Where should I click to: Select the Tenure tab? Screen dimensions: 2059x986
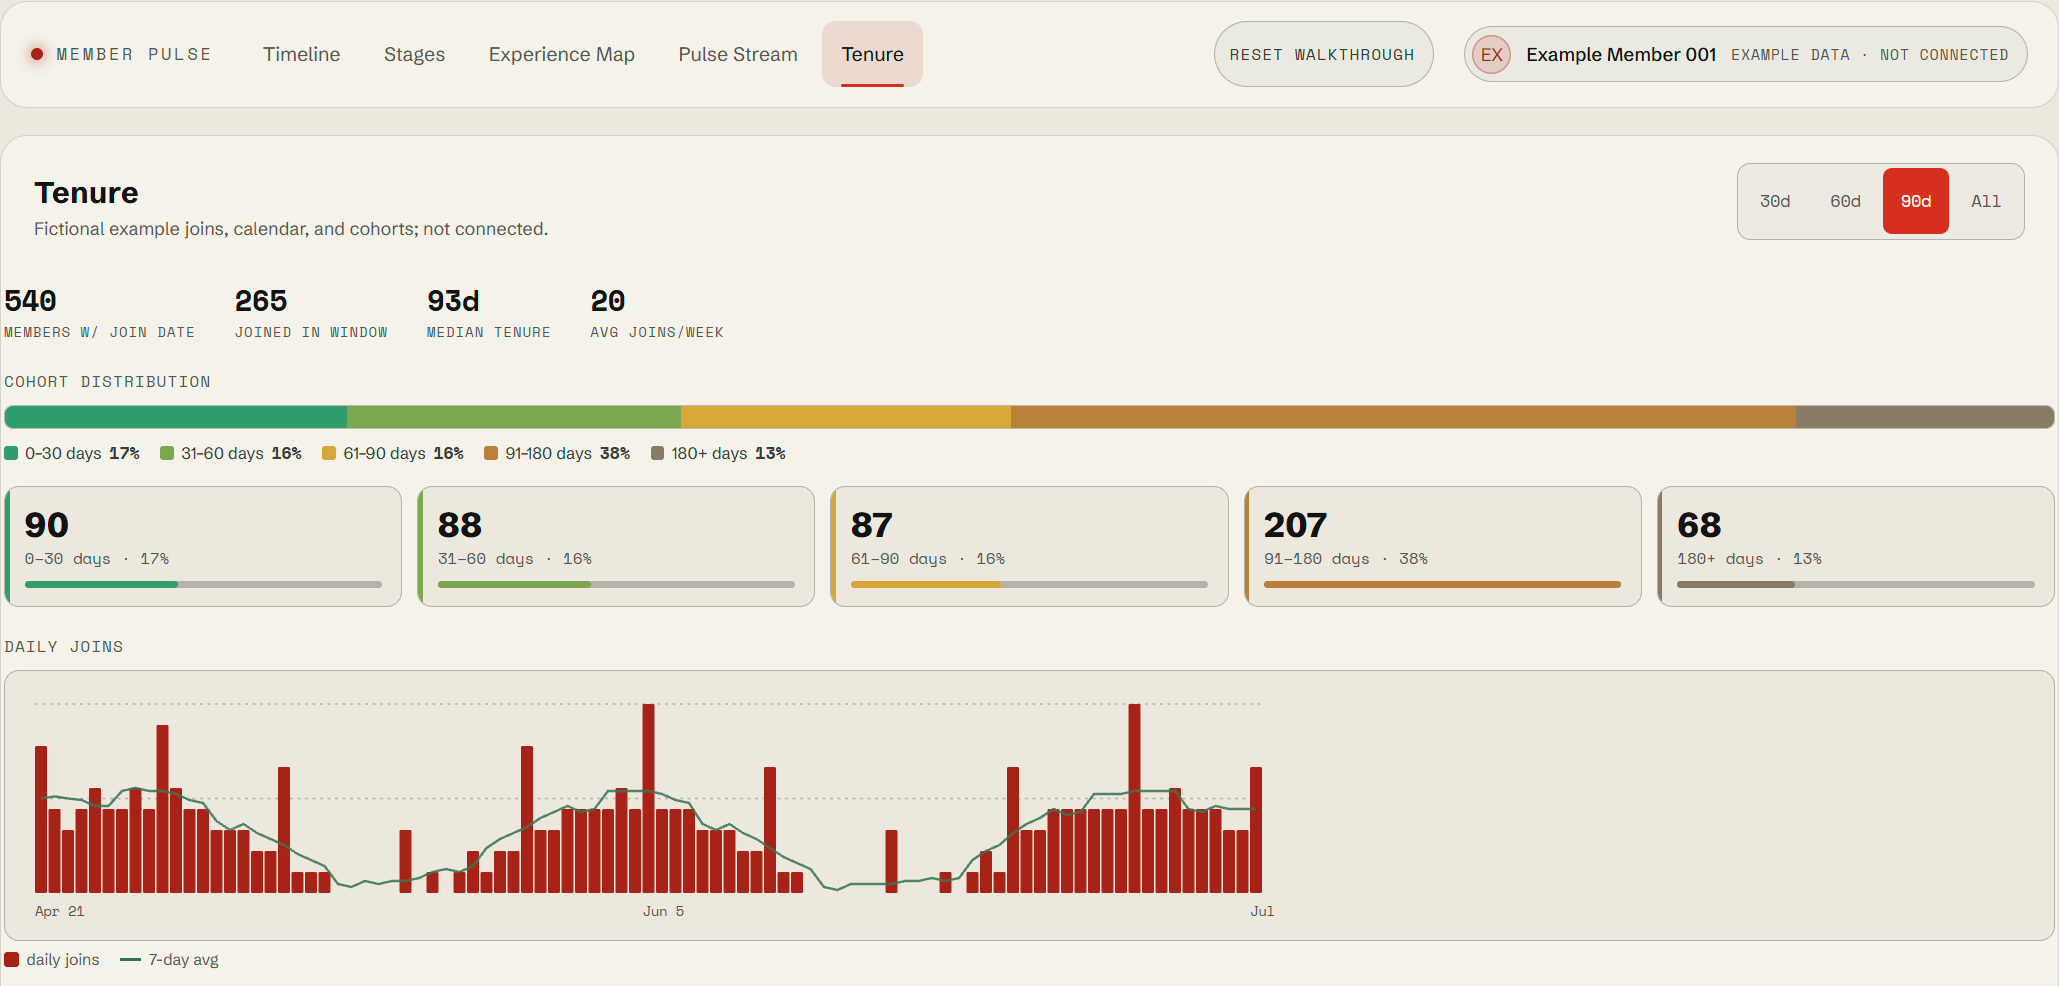[x=872, y=54]
